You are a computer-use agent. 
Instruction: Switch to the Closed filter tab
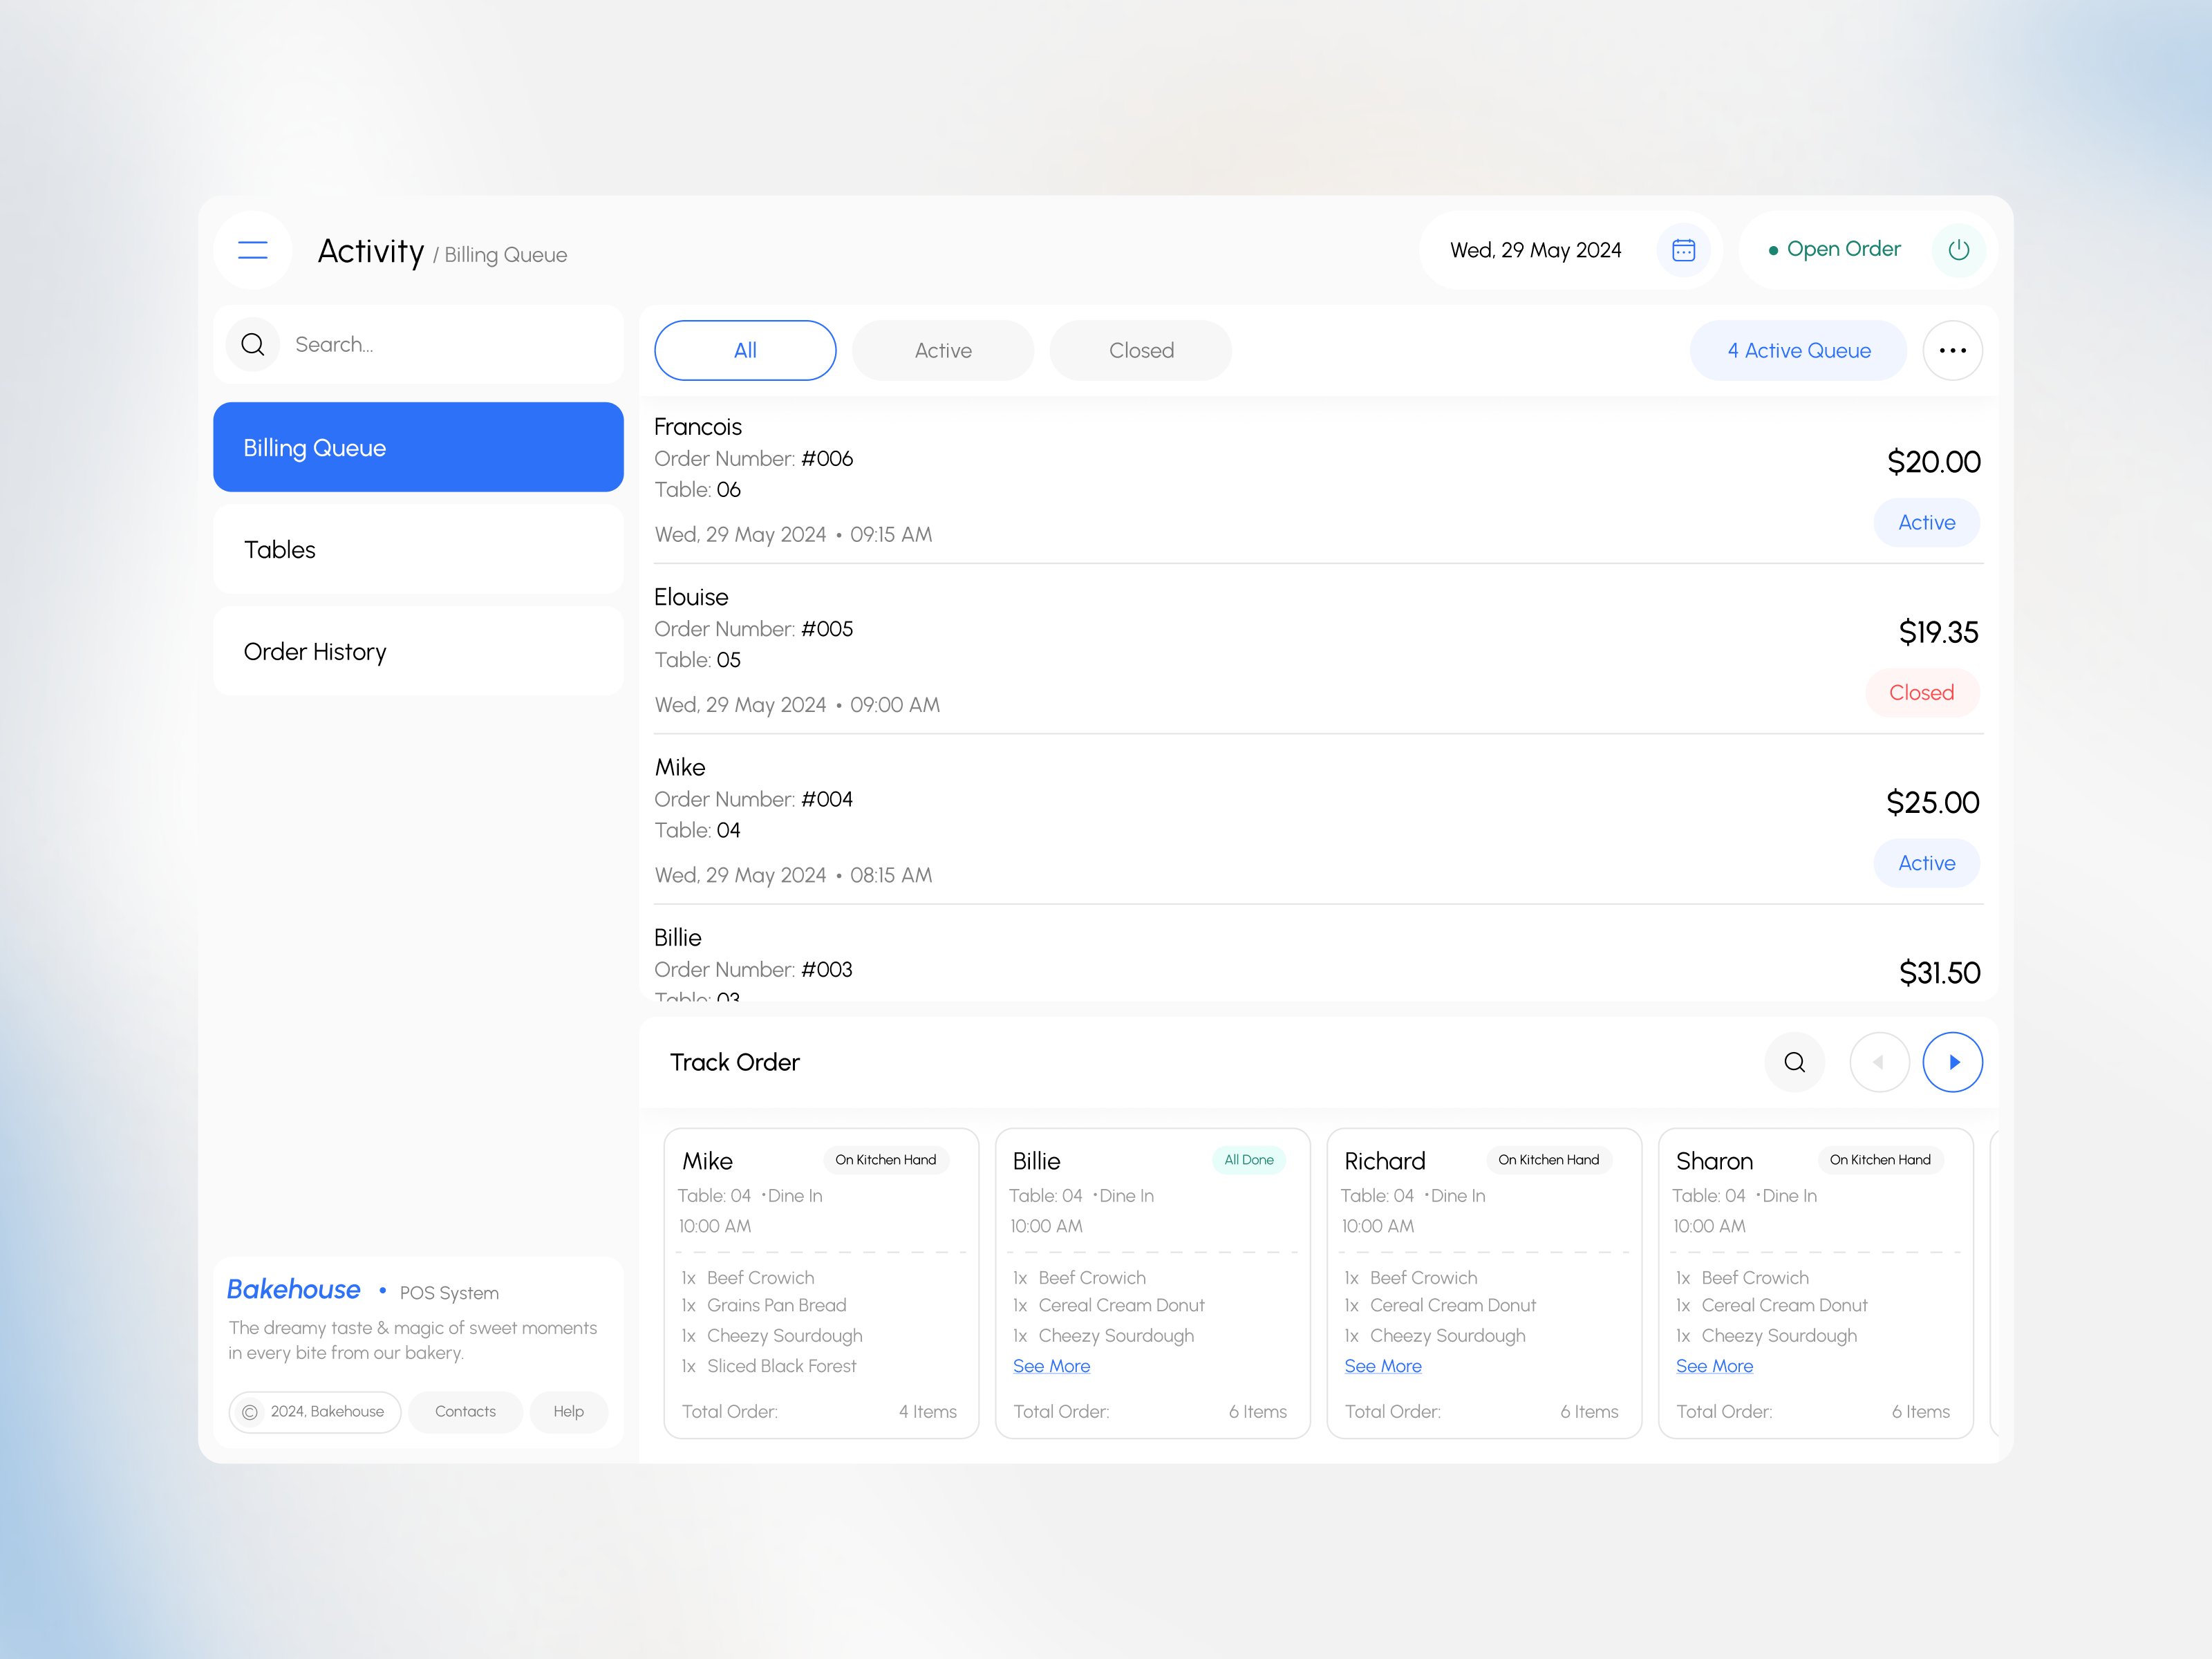click(x=1140, y=351)
